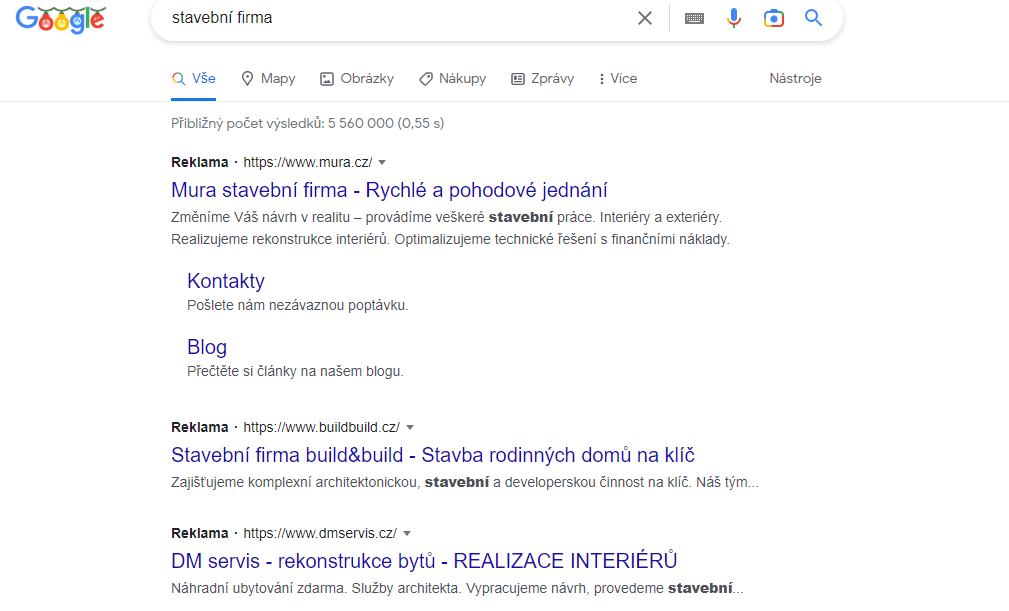Expand dropdown arrow next to buildbuild.cz URL
Image resolution: width=1009 pixels, height=611 pixels.
click(410, 428)
